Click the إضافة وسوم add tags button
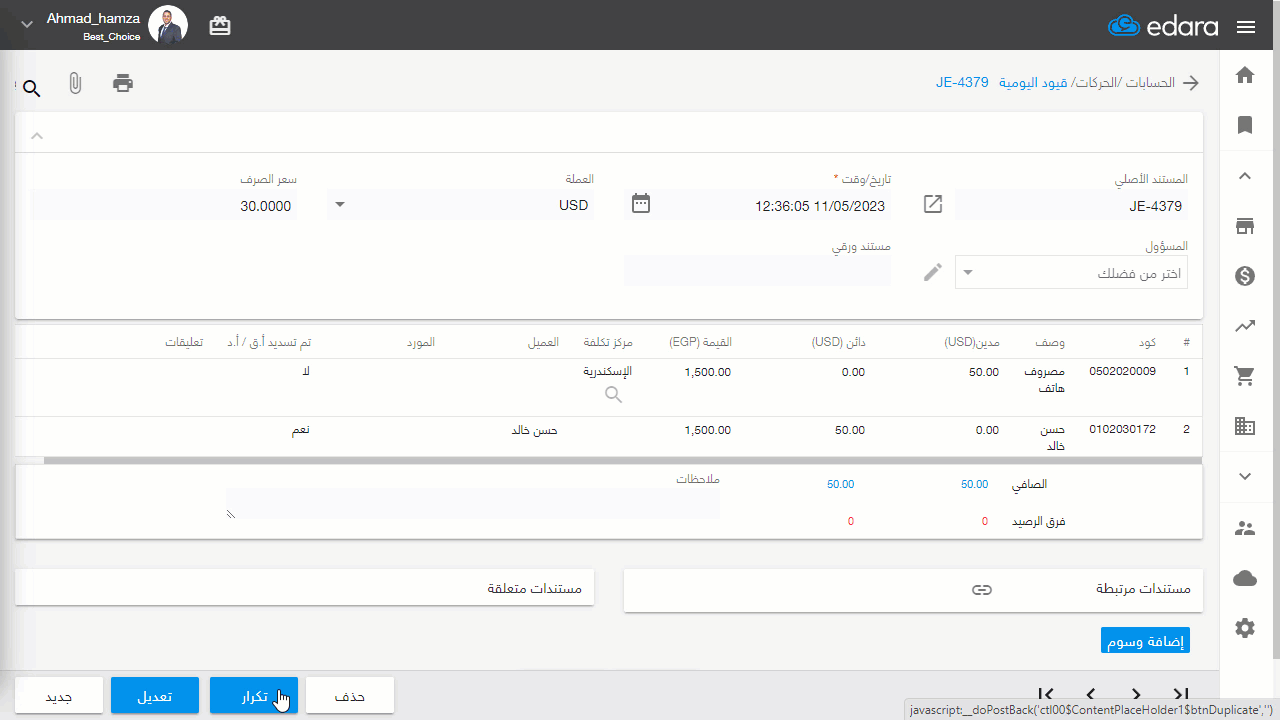Viewport: 1280px width, 720px height. click(x=1146, y=641)
